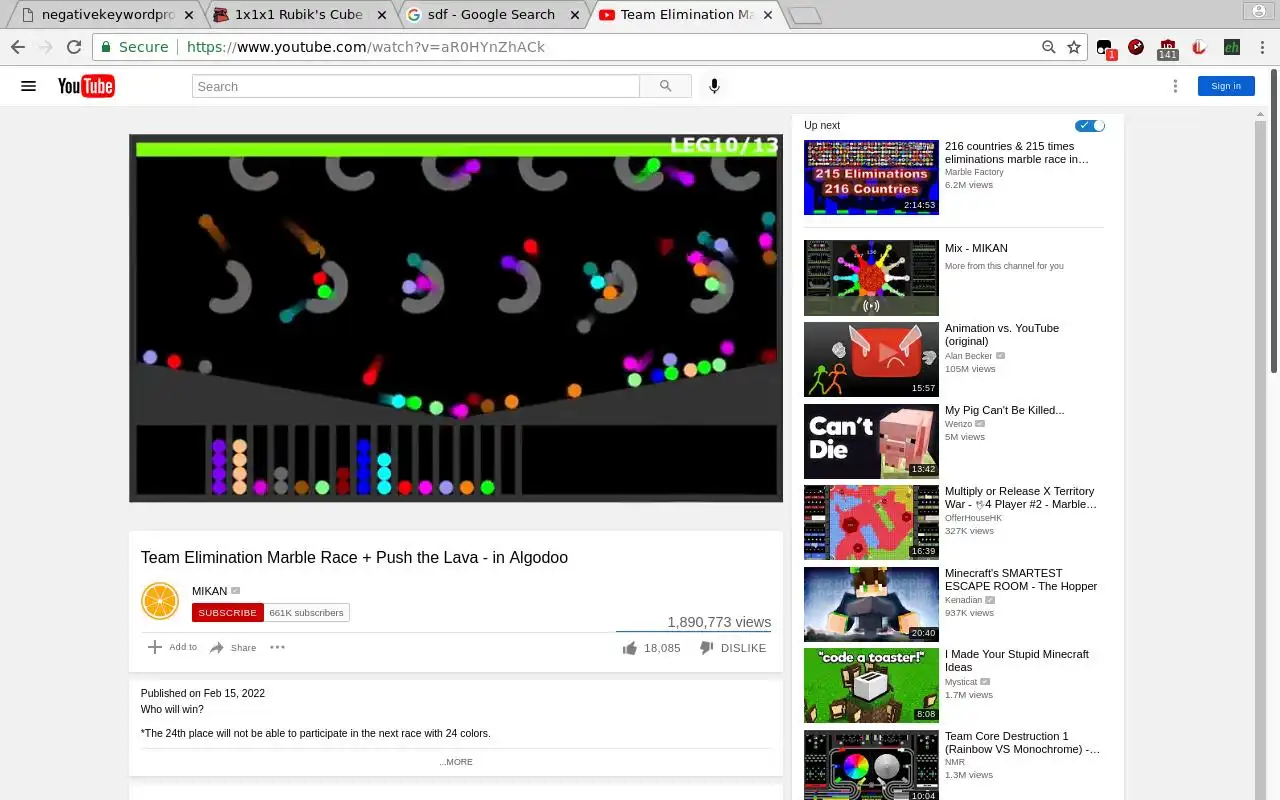Go back with browser back arrow
The width and height of the screenshot is (1280, 800).
[x=18, y=47]
